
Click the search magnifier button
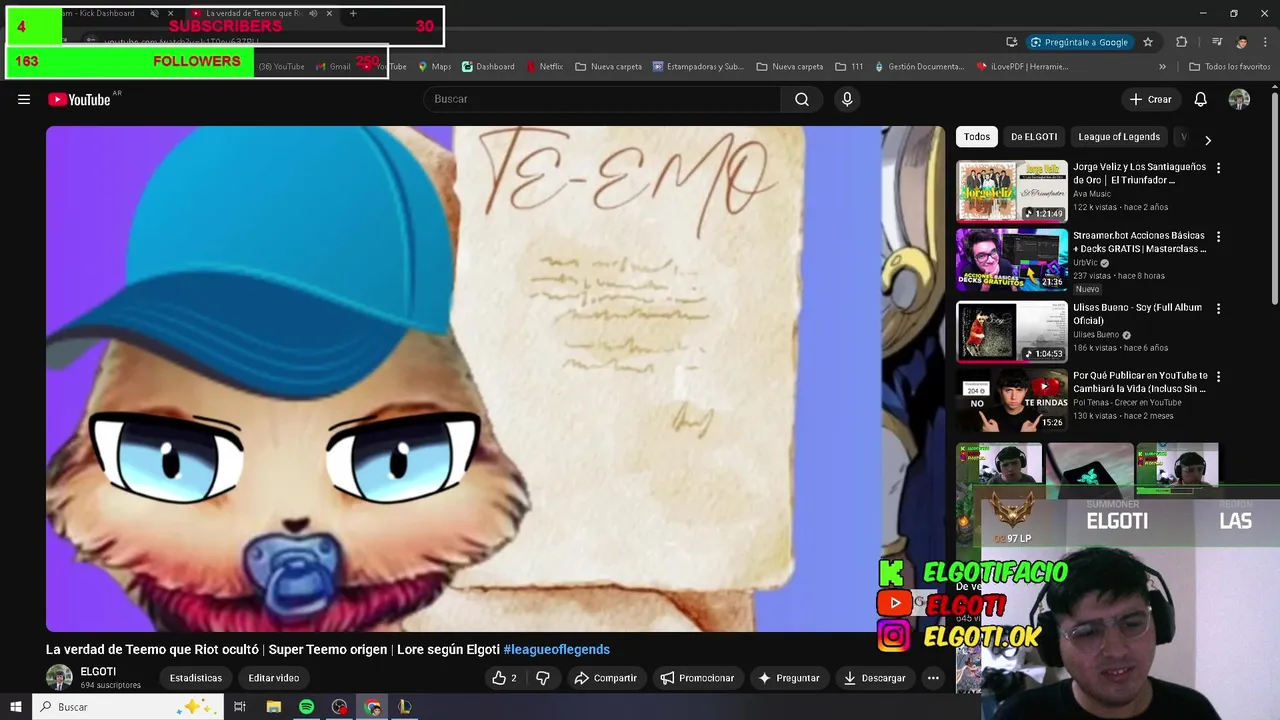[802, 99]
